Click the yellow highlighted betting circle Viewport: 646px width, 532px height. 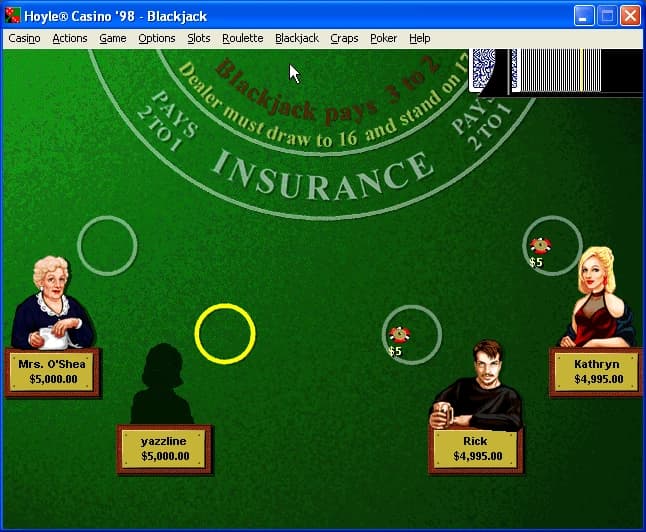[x=225, y=334]
